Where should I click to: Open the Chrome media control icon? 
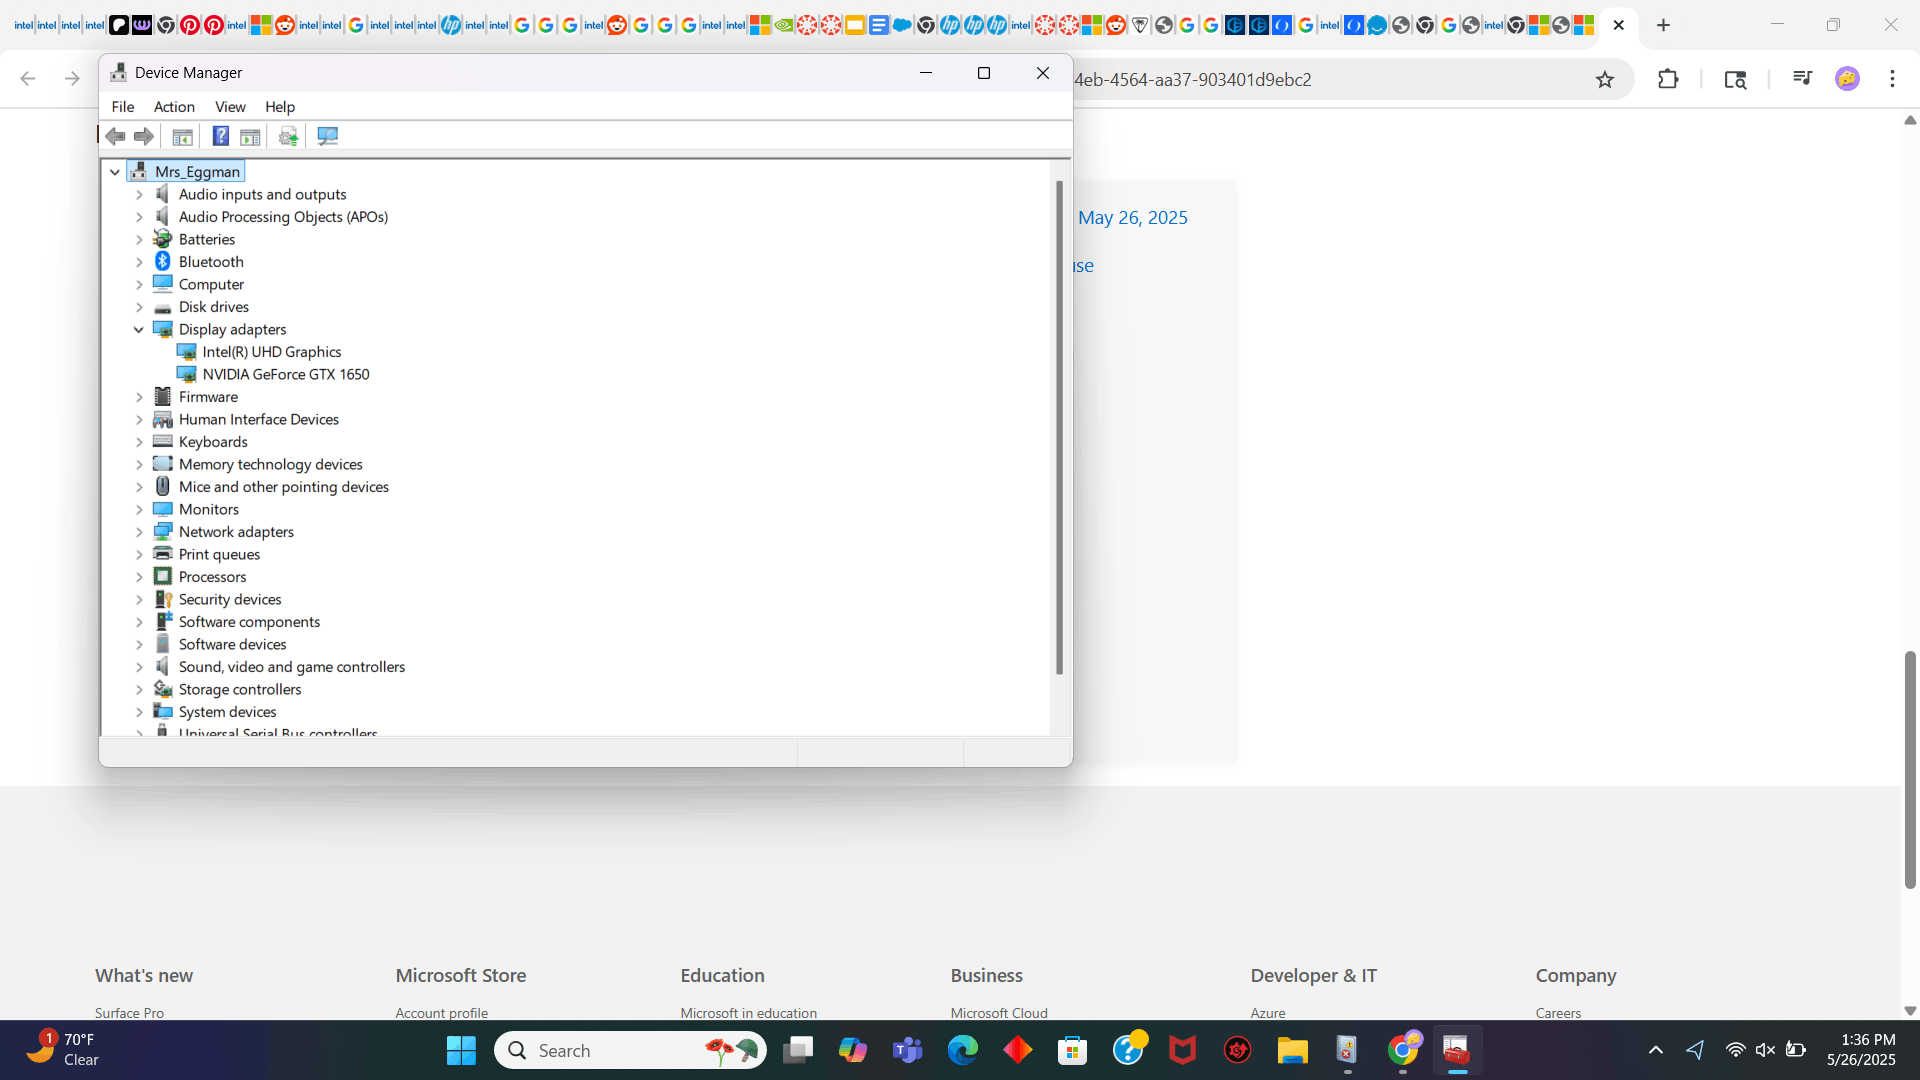[1802, 79]
